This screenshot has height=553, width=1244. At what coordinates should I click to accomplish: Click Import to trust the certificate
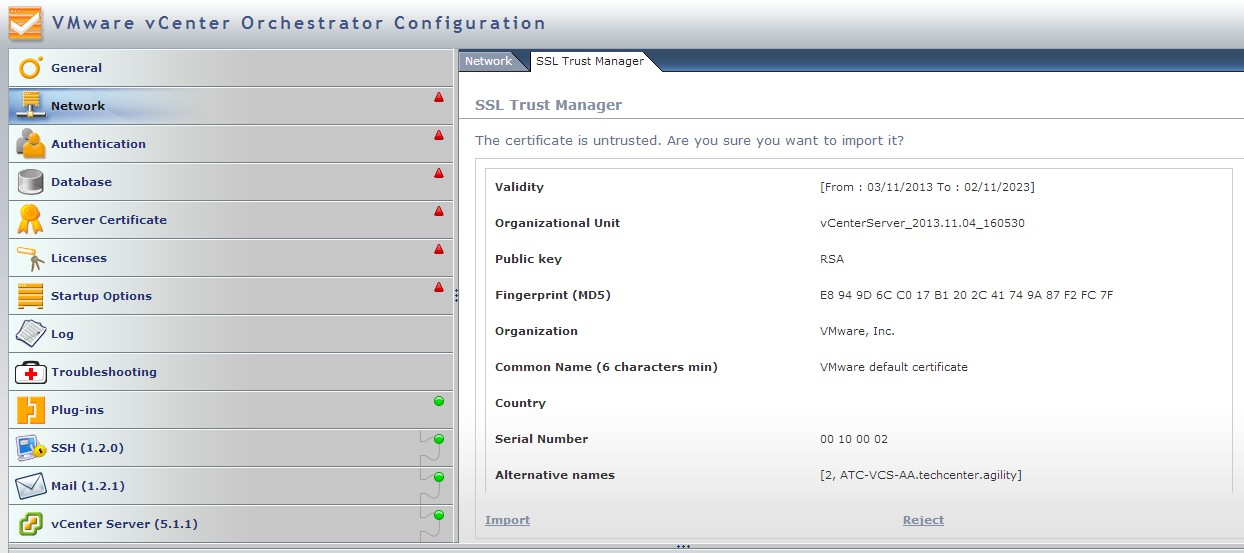point(507,520)
